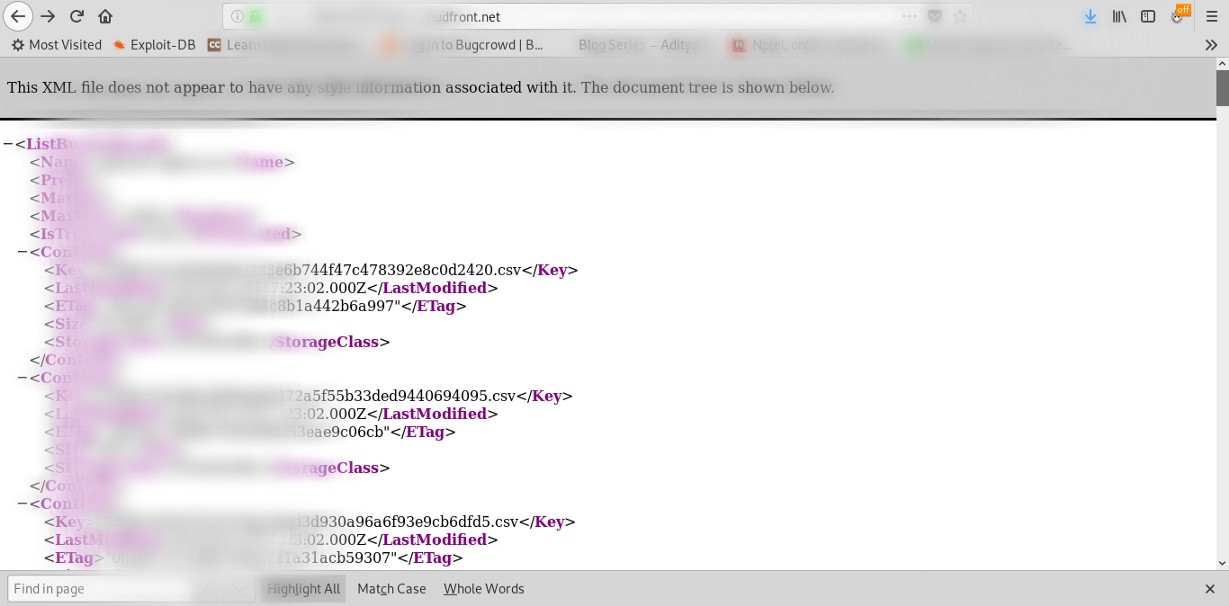The height and width of the screenshot is (606, 1229).
Task: Open the Most Visited bookmarks folder
Action: [56, 45]
